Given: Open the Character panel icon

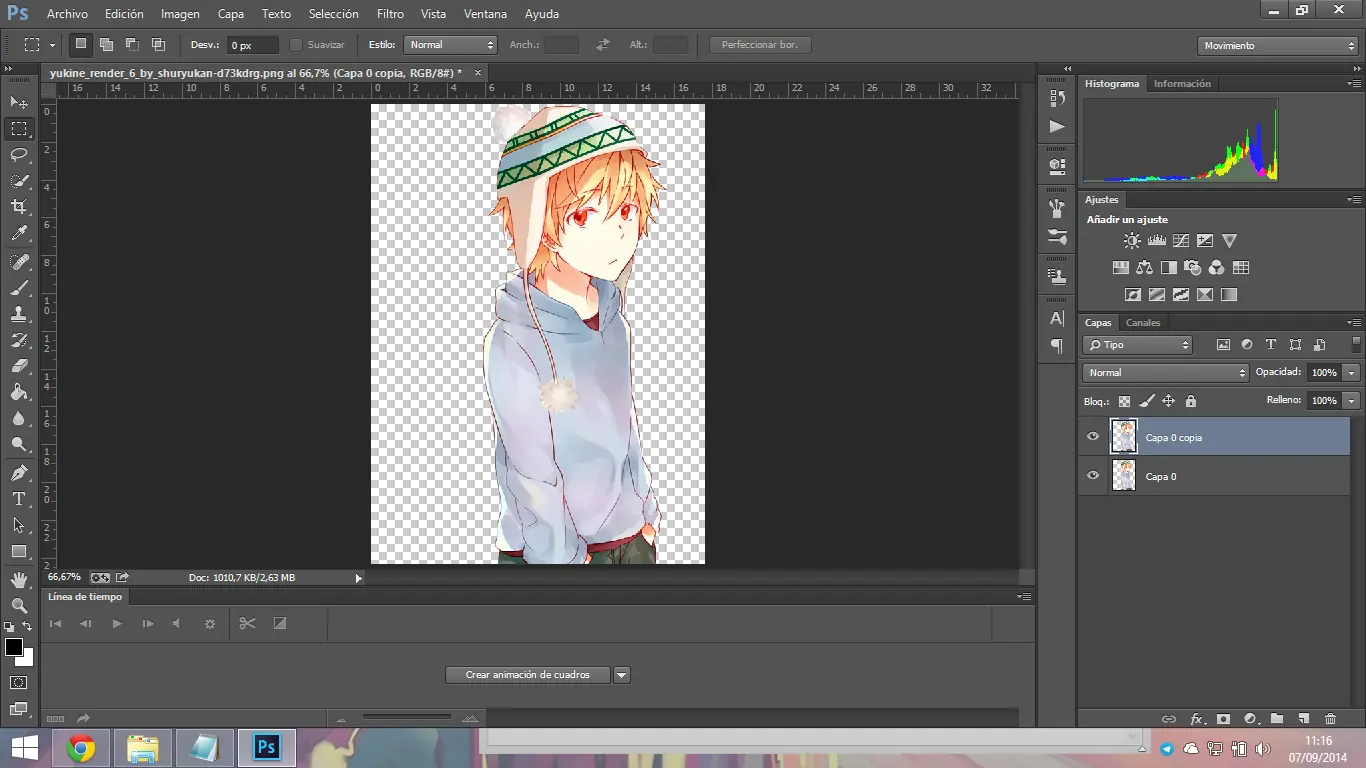Looking at the screenshot, I should coord(1057,319).
